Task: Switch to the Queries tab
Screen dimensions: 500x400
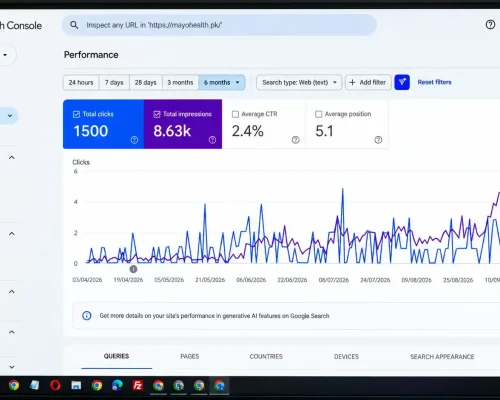Action: (x=116, y=356)
